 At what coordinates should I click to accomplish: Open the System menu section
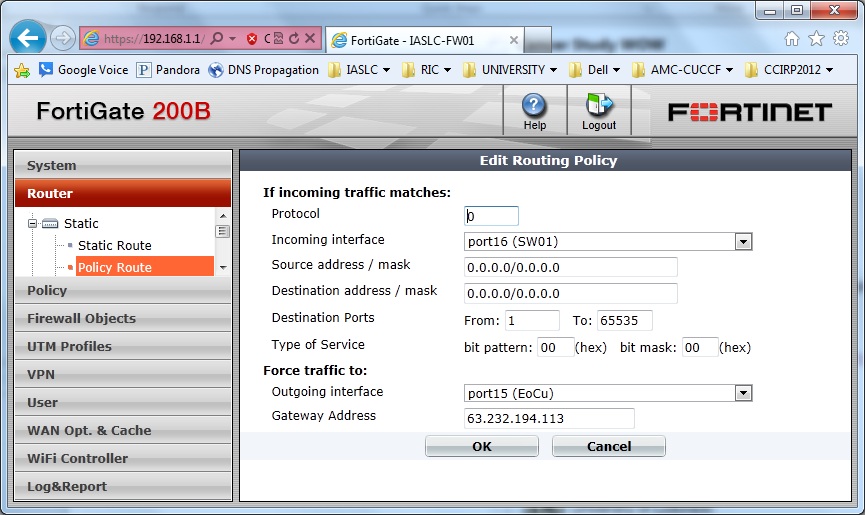click(122, 165)
